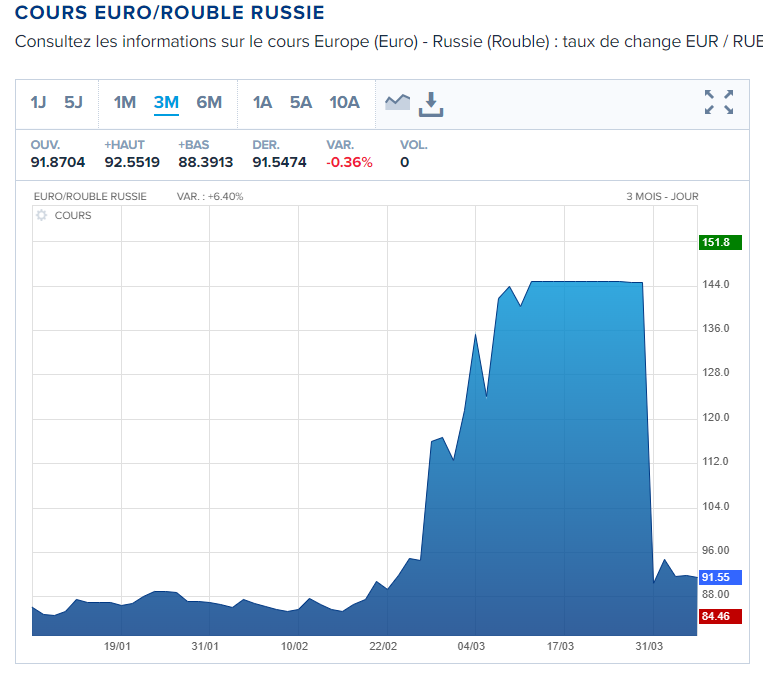Open the chart type selector icon
Viewport: 763px width, 679px height.
click(x=398, y=102)
